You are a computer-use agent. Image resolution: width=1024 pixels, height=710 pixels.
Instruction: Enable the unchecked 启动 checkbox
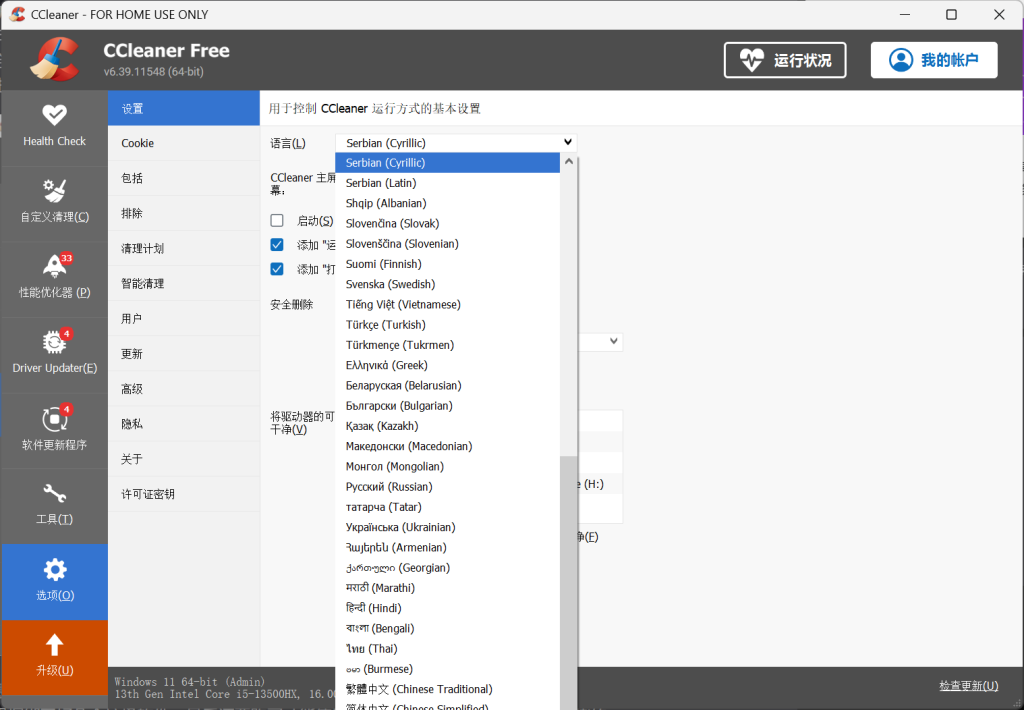277,220
